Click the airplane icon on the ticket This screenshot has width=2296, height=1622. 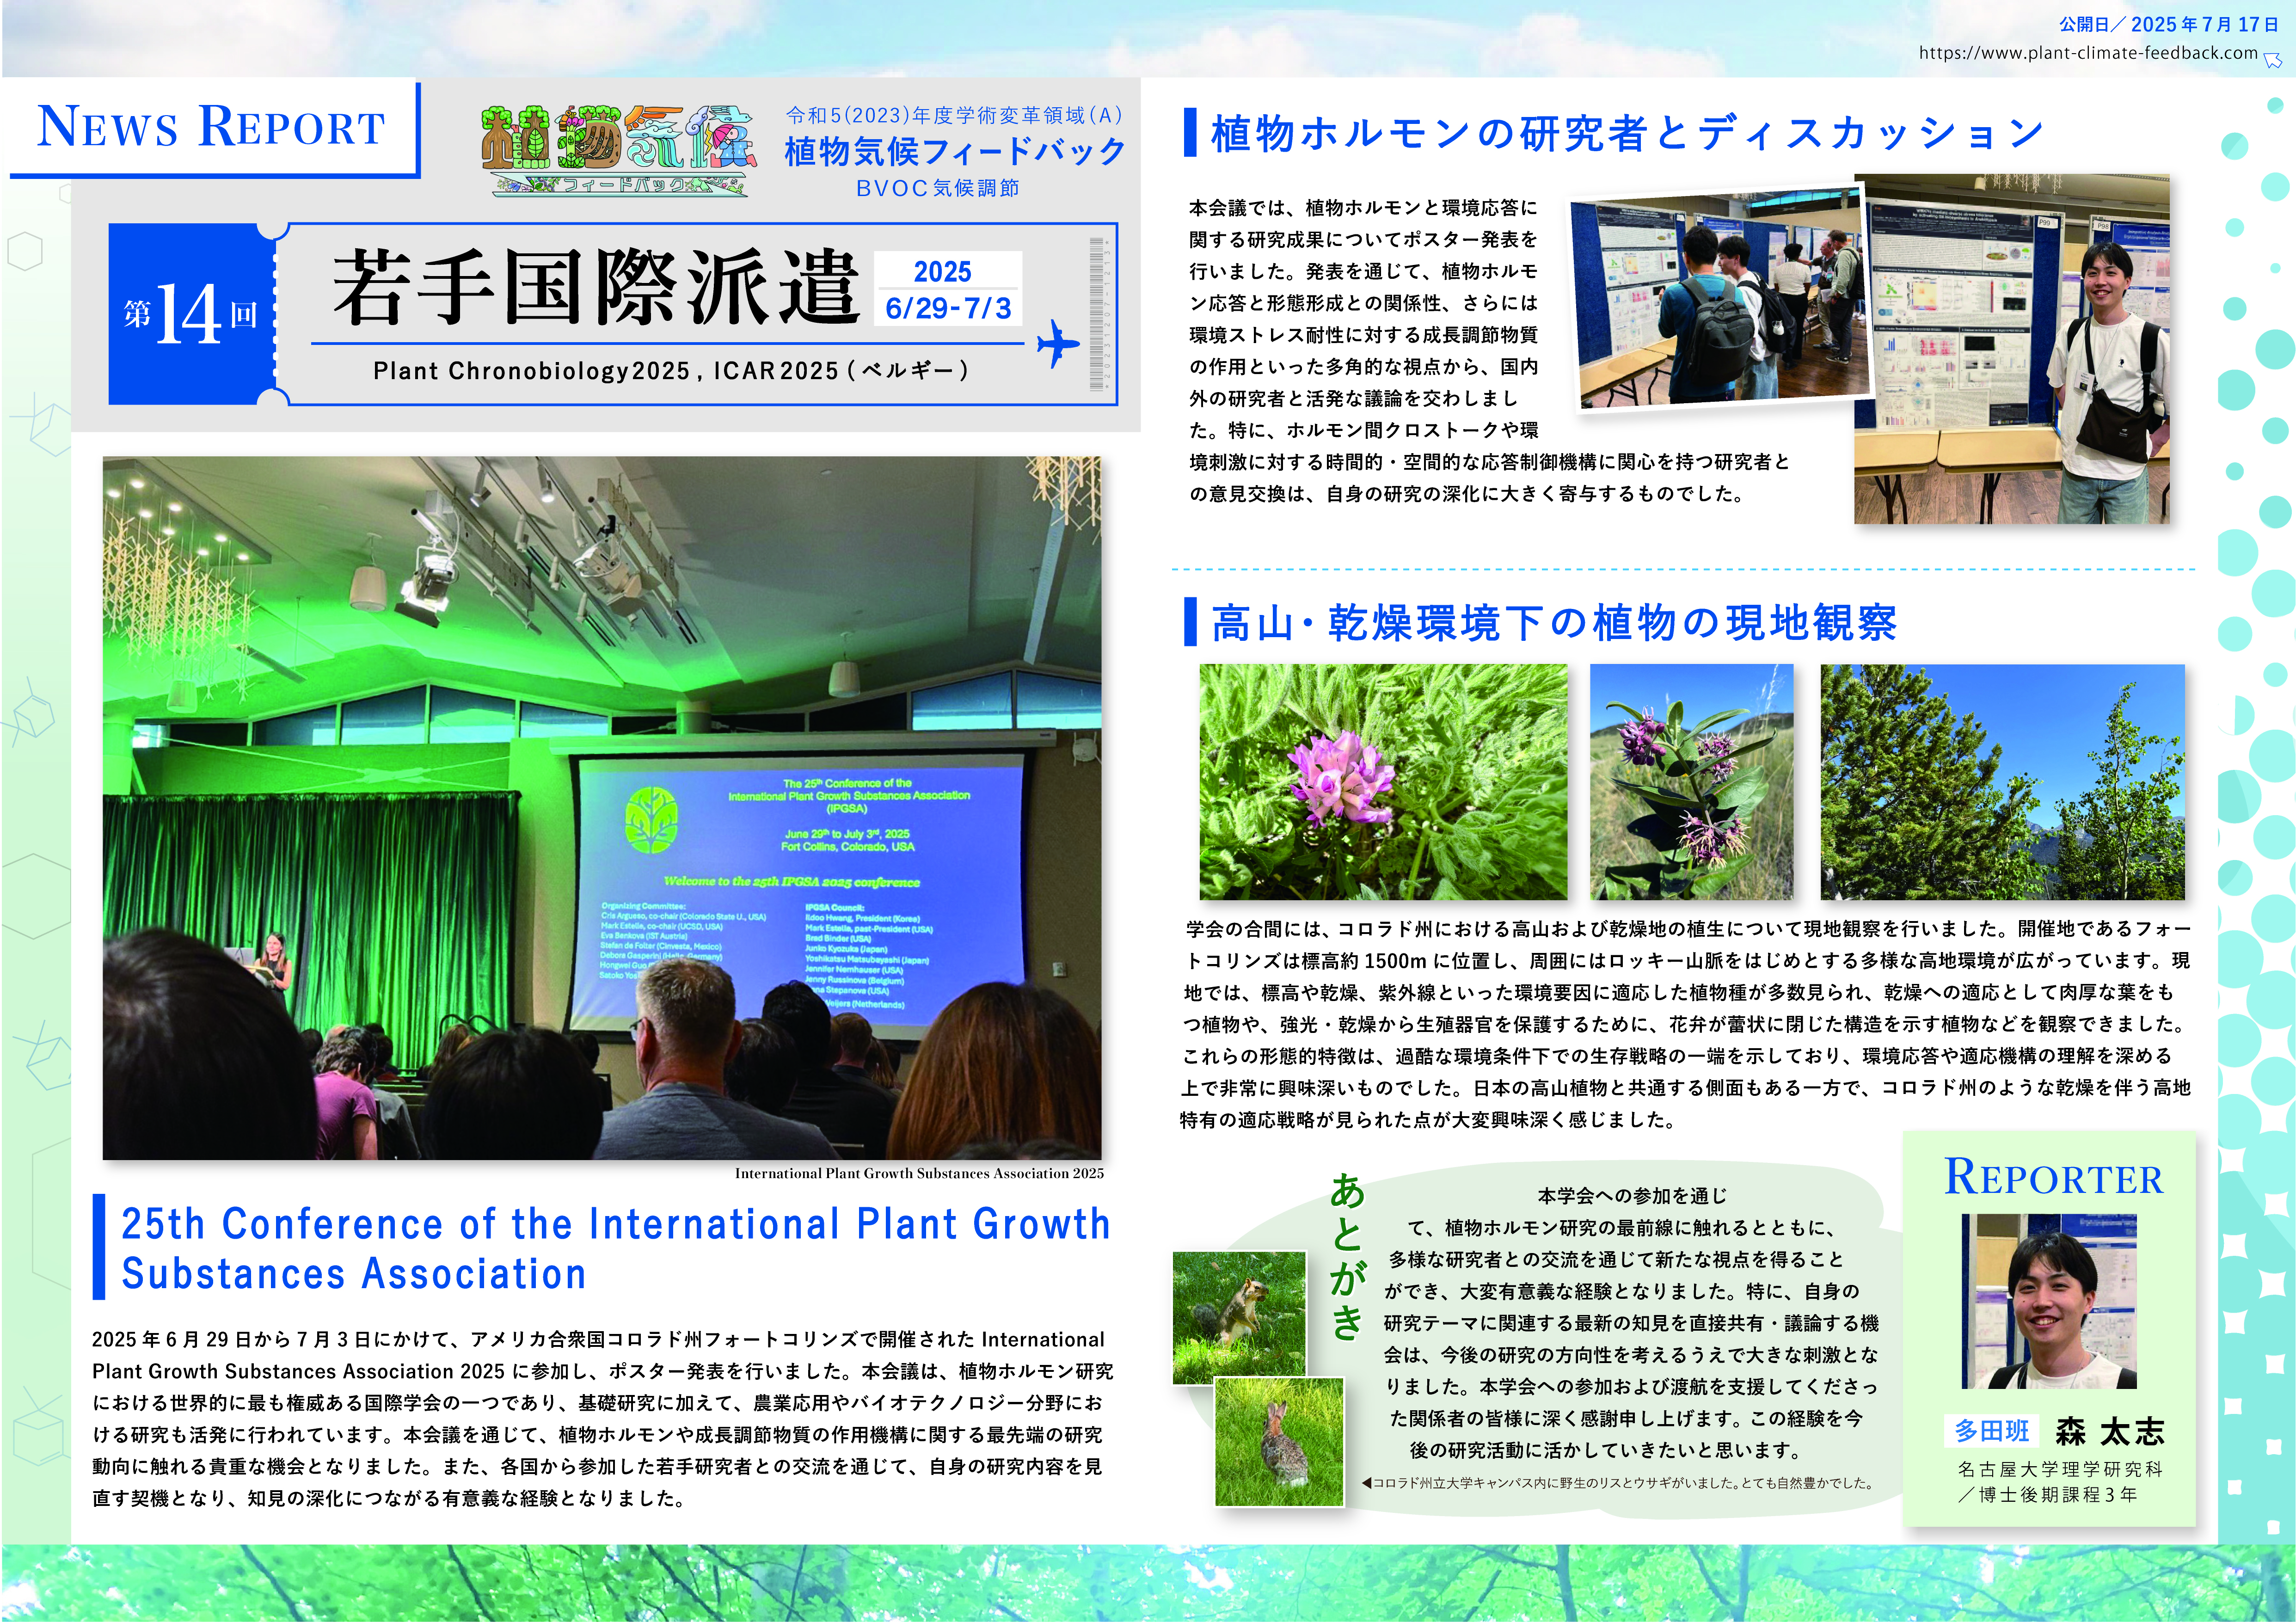(x=1058, y=343)
